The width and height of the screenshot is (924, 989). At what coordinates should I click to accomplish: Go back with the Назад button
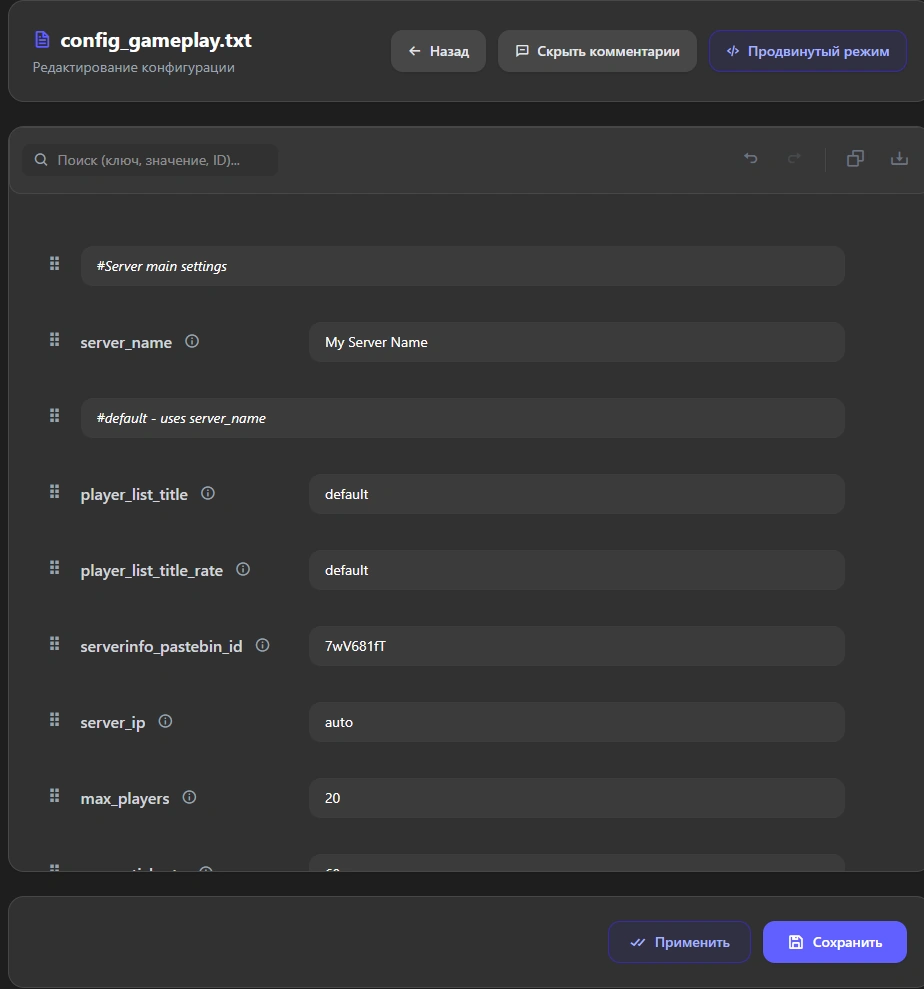[x=438, y=51]
